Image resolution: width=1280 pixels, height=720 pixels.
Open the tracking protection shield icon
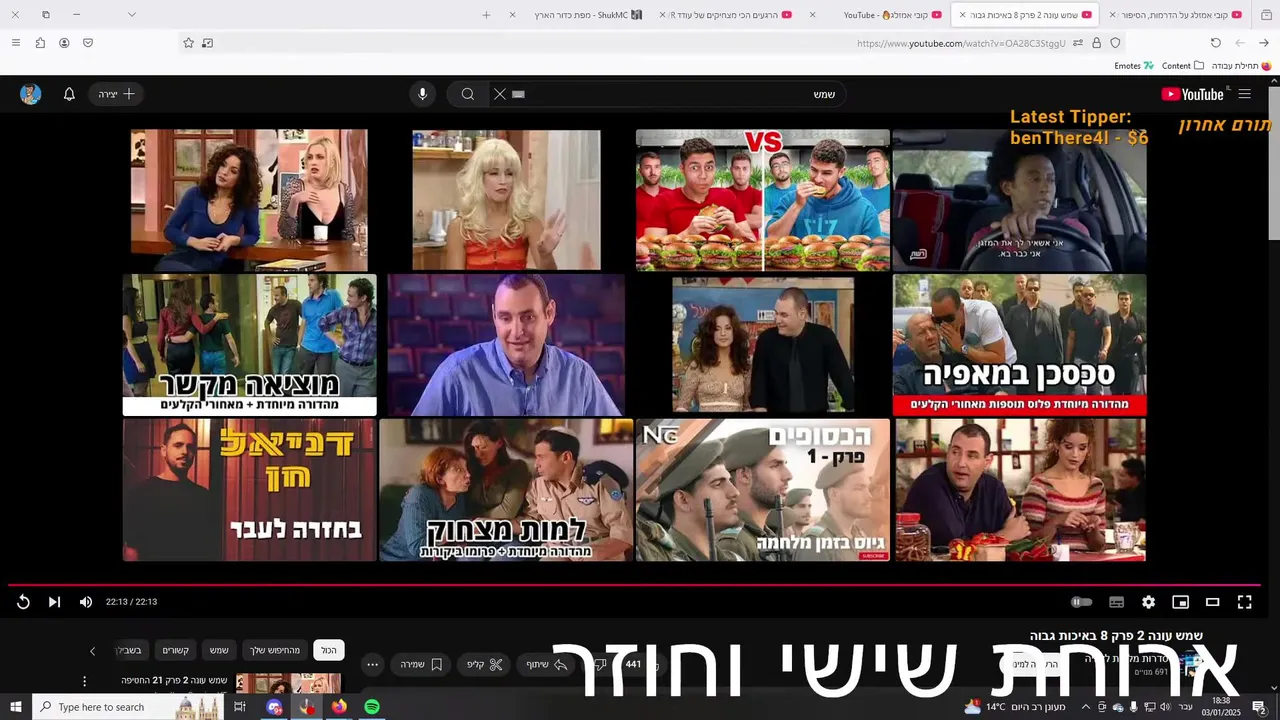click(x=1116, y=43)
